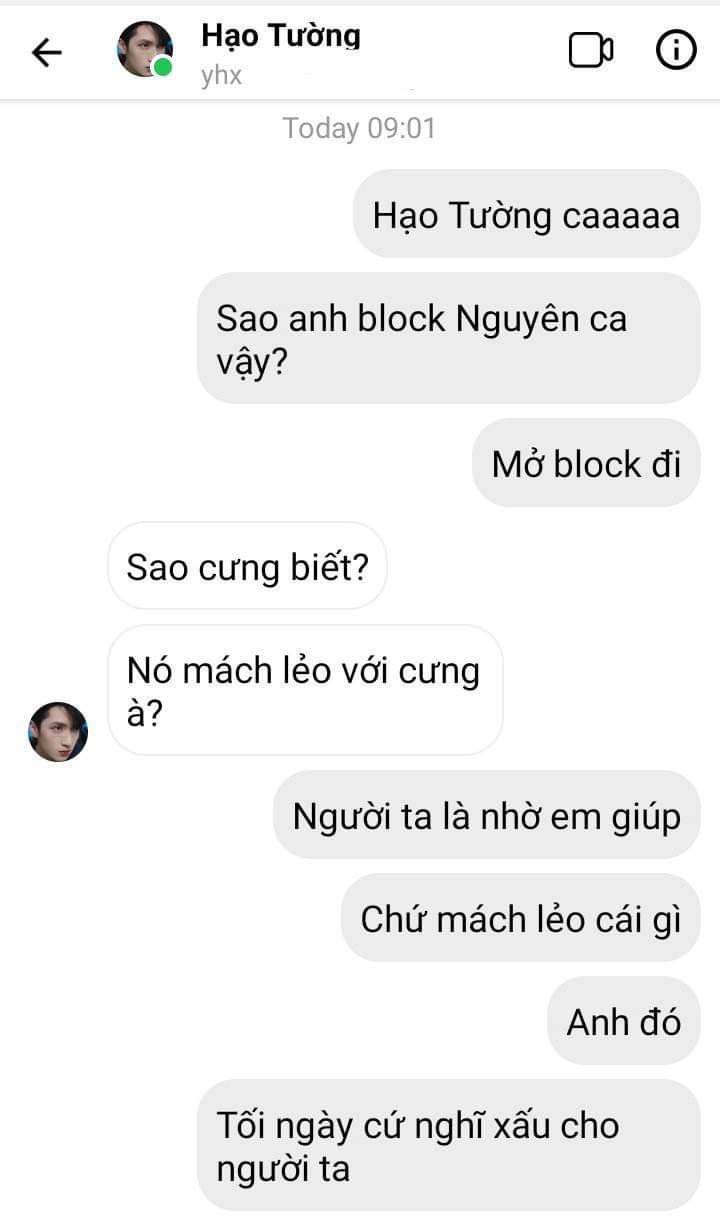The height and width of the screenshot is (1217, 720).
Task: Tap the 'Tối ngày cứ nghĩ xấu' message
Action: [449, 1145]
